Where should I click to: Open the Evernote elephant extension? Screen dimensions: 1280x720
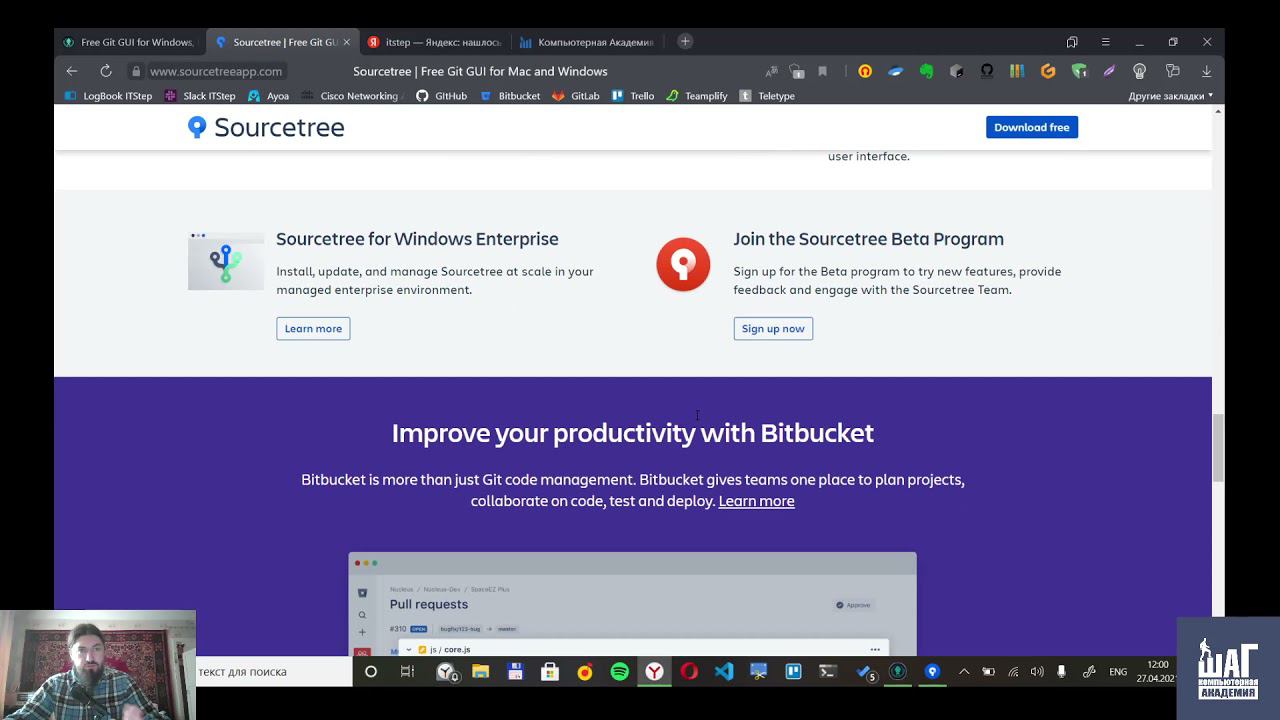[x=927, y=71]
